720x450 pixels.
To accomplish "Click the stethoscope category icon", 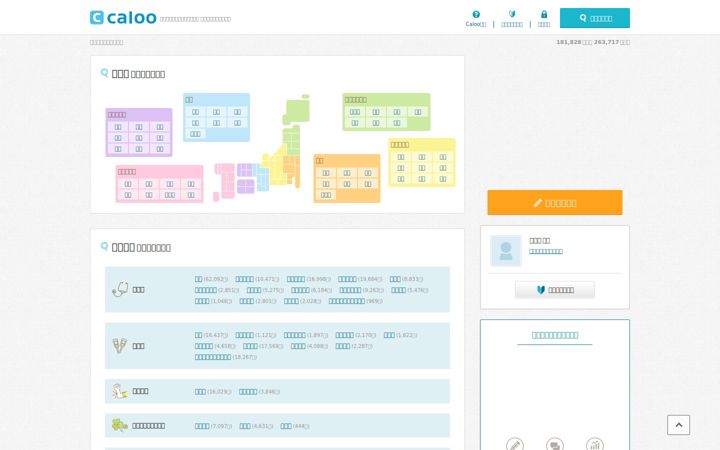I will (x=120, y=289).
